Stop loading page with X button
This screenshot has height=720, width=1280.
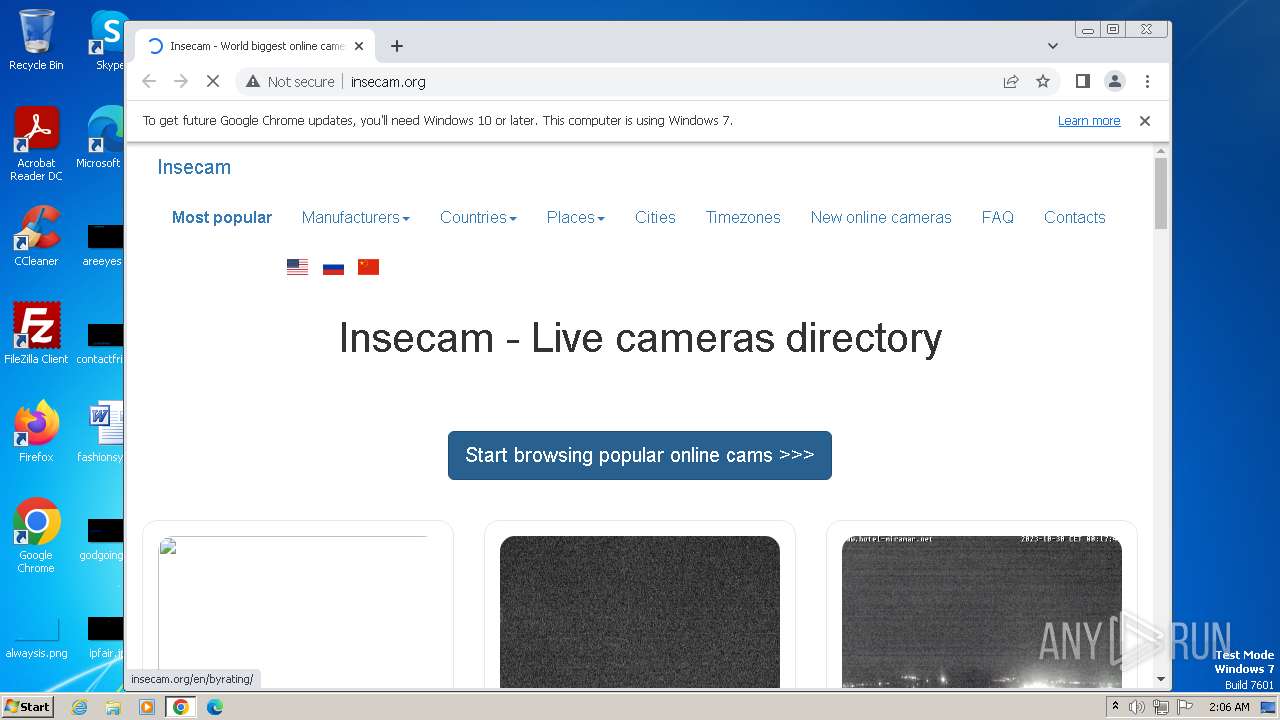[213, 82]
